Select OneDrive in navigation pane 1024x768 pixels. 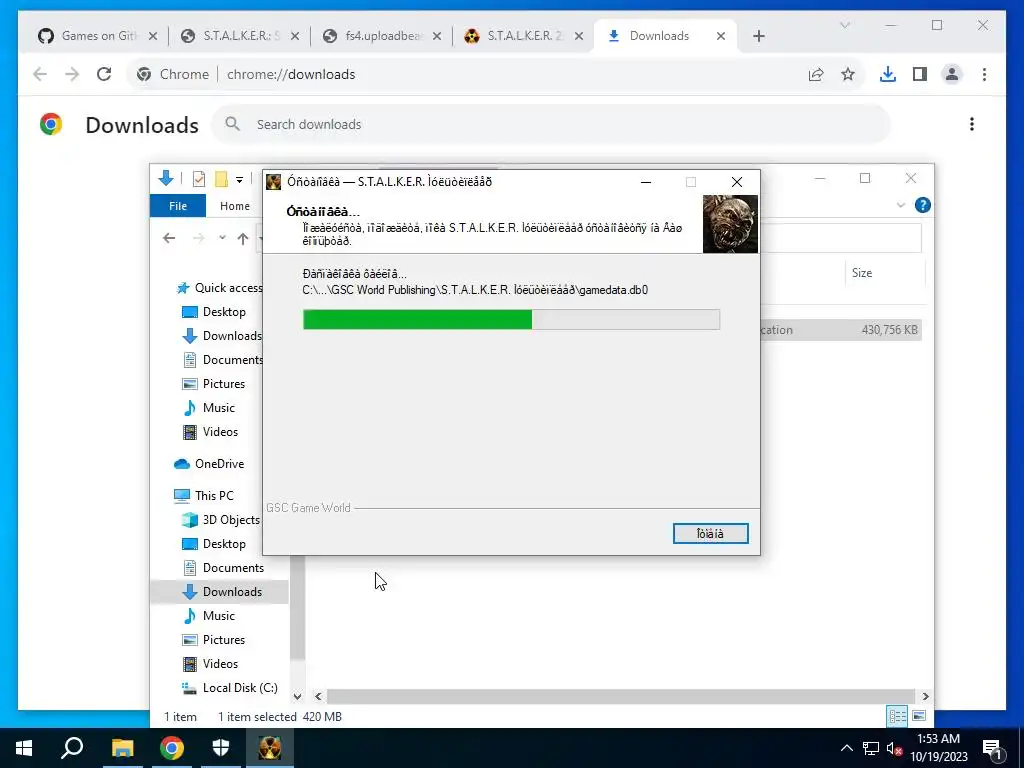[219, 464]
